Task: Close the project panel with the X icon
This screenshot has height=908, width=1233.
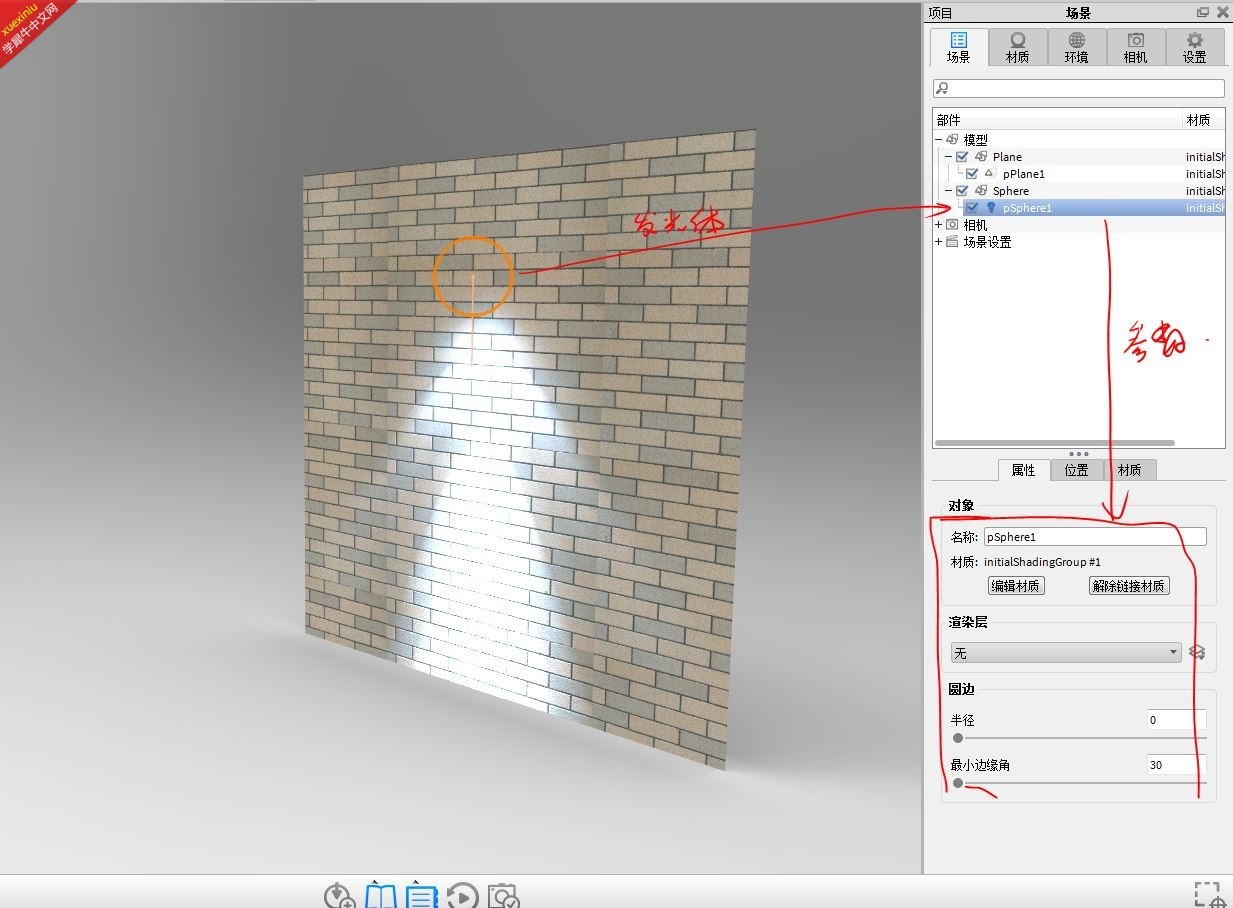Action: click(1222, 12)
